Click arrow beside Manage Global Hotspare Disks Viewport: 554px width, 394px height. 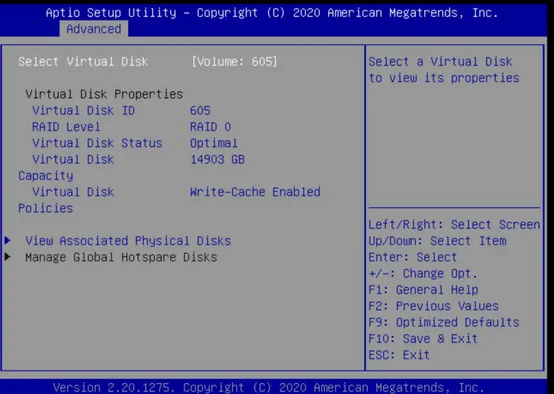pyautogui.click(x=8, y=257)
